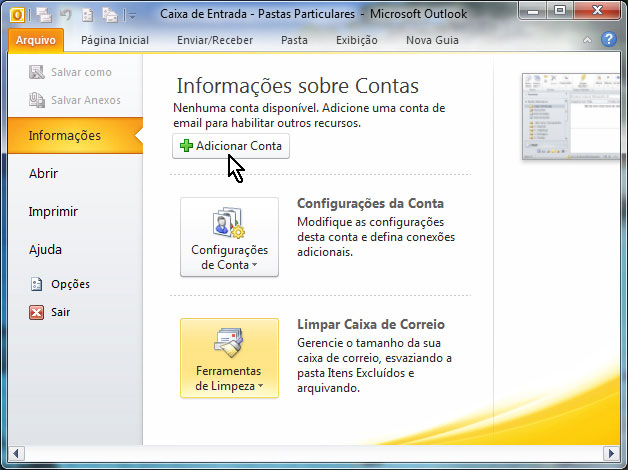Click the green plus Adicionar Conta icon
The width and height of the screenshot is (628, 470).
(x=186, y=146)
